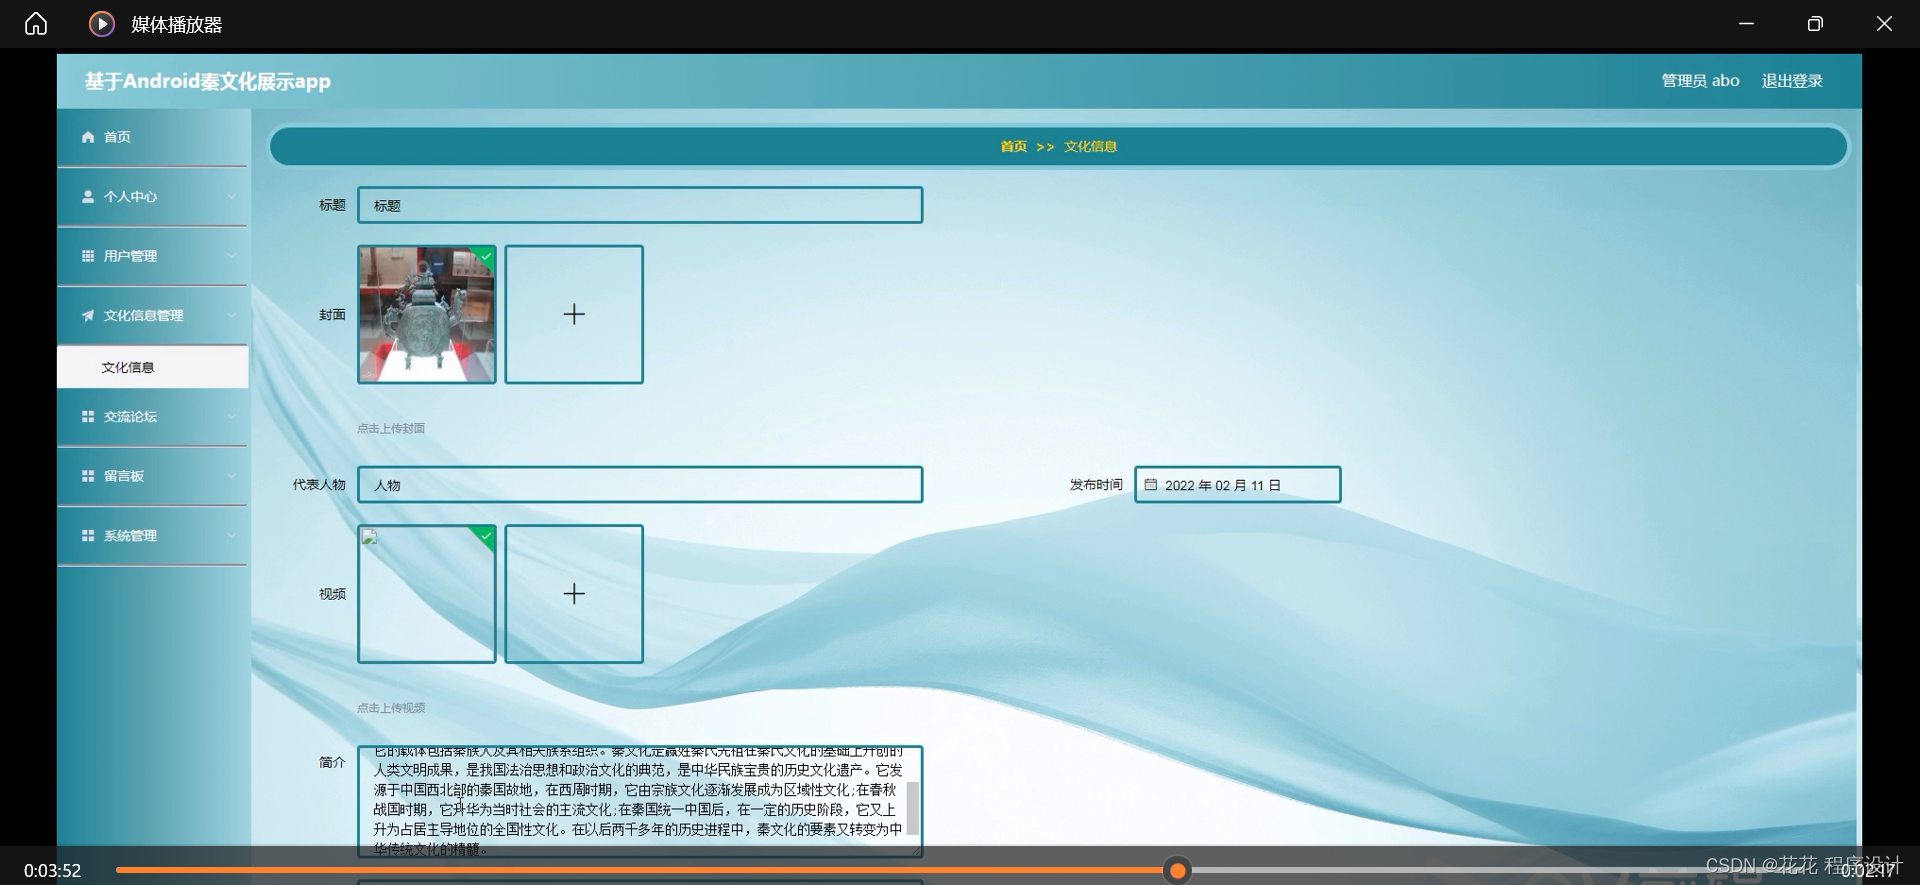The image size is (1920, 885).
Task: Click the media player play logo icon
Action: [102, 24]
